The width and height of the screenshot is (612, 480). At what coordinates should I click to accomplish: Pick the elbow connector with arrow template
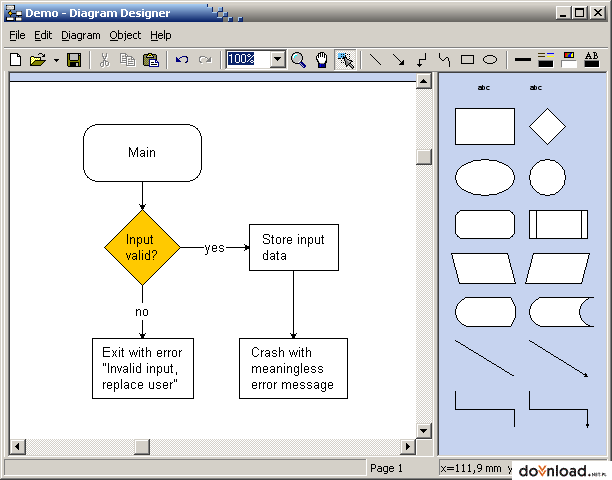[x=559, y=409]
